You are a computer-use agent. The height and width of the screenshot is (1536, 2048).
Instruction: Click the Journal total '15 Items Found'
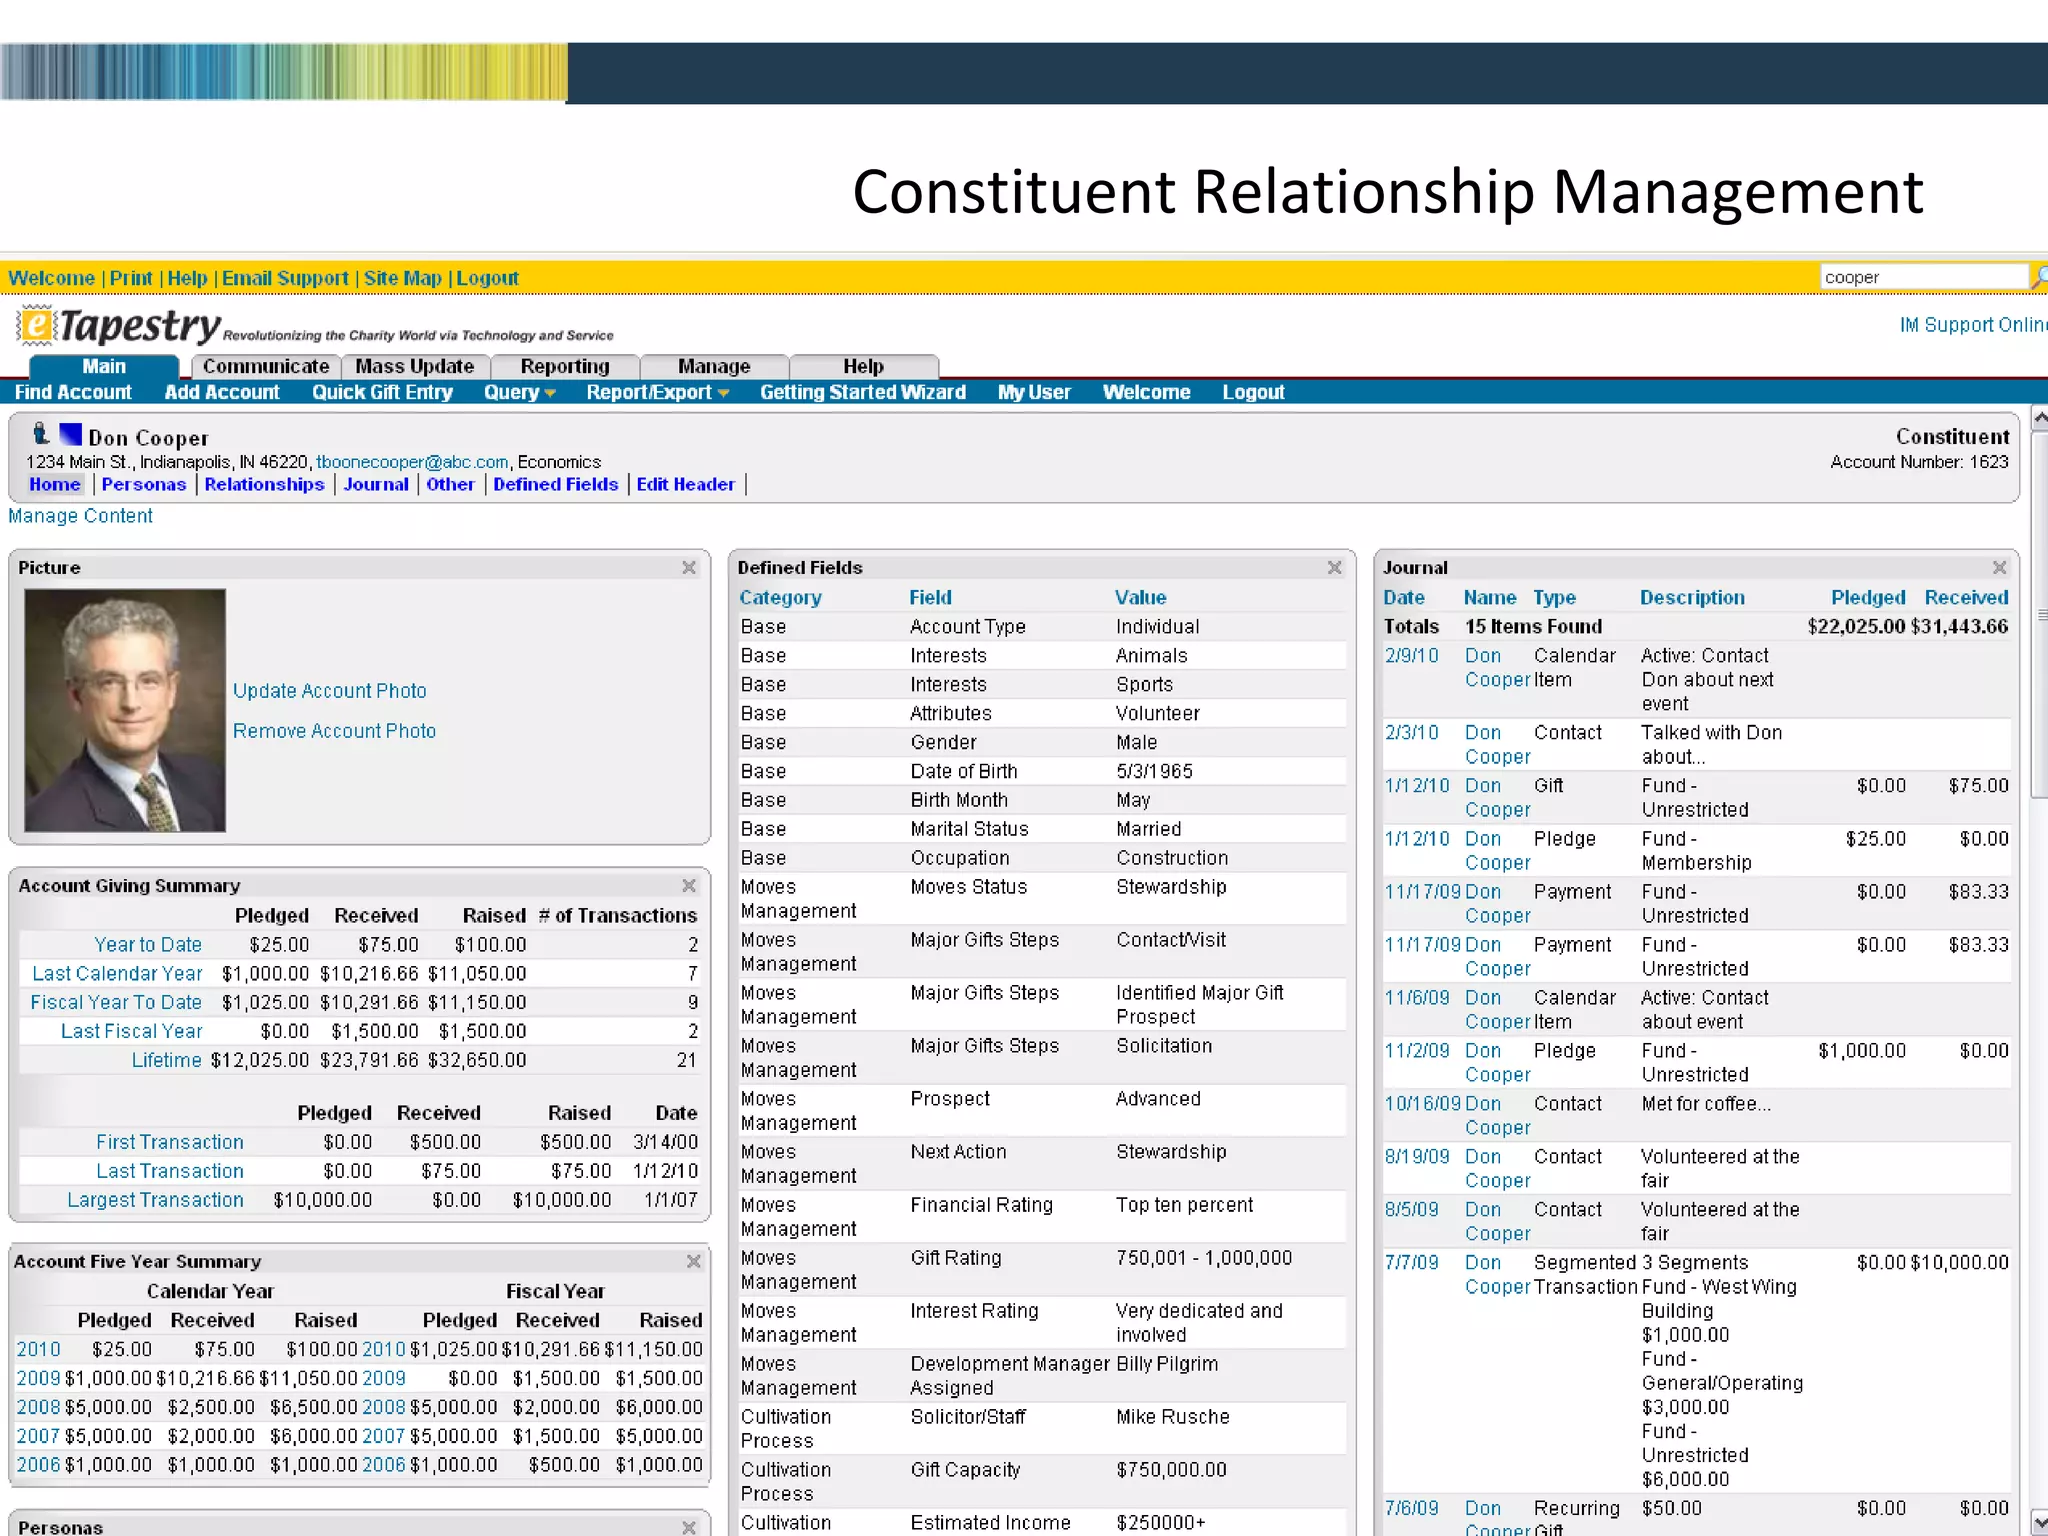1533,627
